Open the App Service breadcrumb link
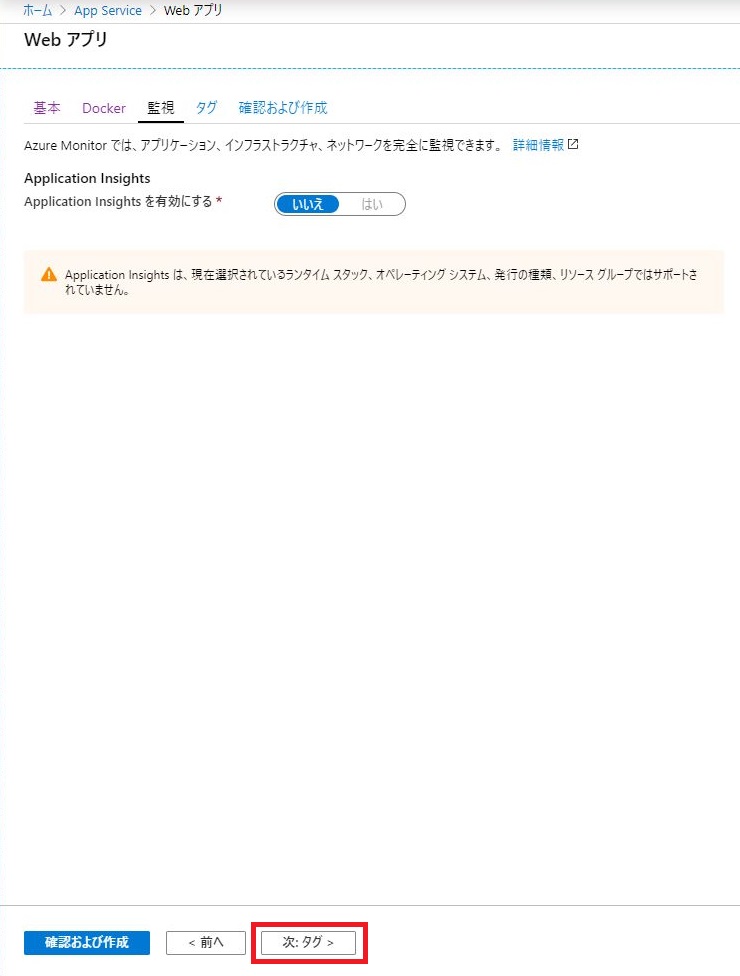 pos(108,11)
